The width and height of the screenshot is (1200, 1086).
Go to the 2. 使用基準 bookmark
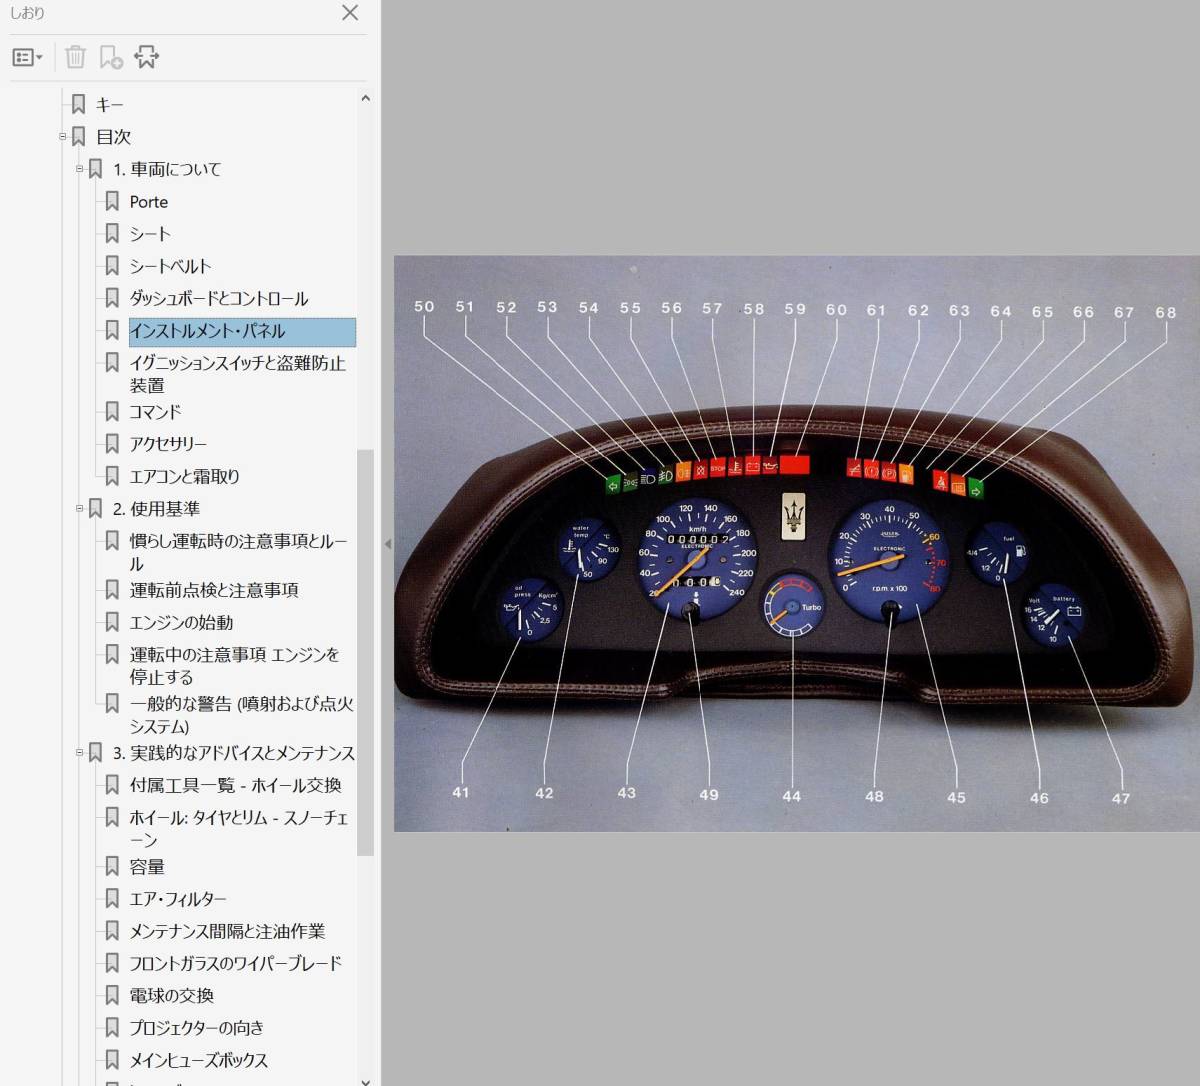(156, 509)
